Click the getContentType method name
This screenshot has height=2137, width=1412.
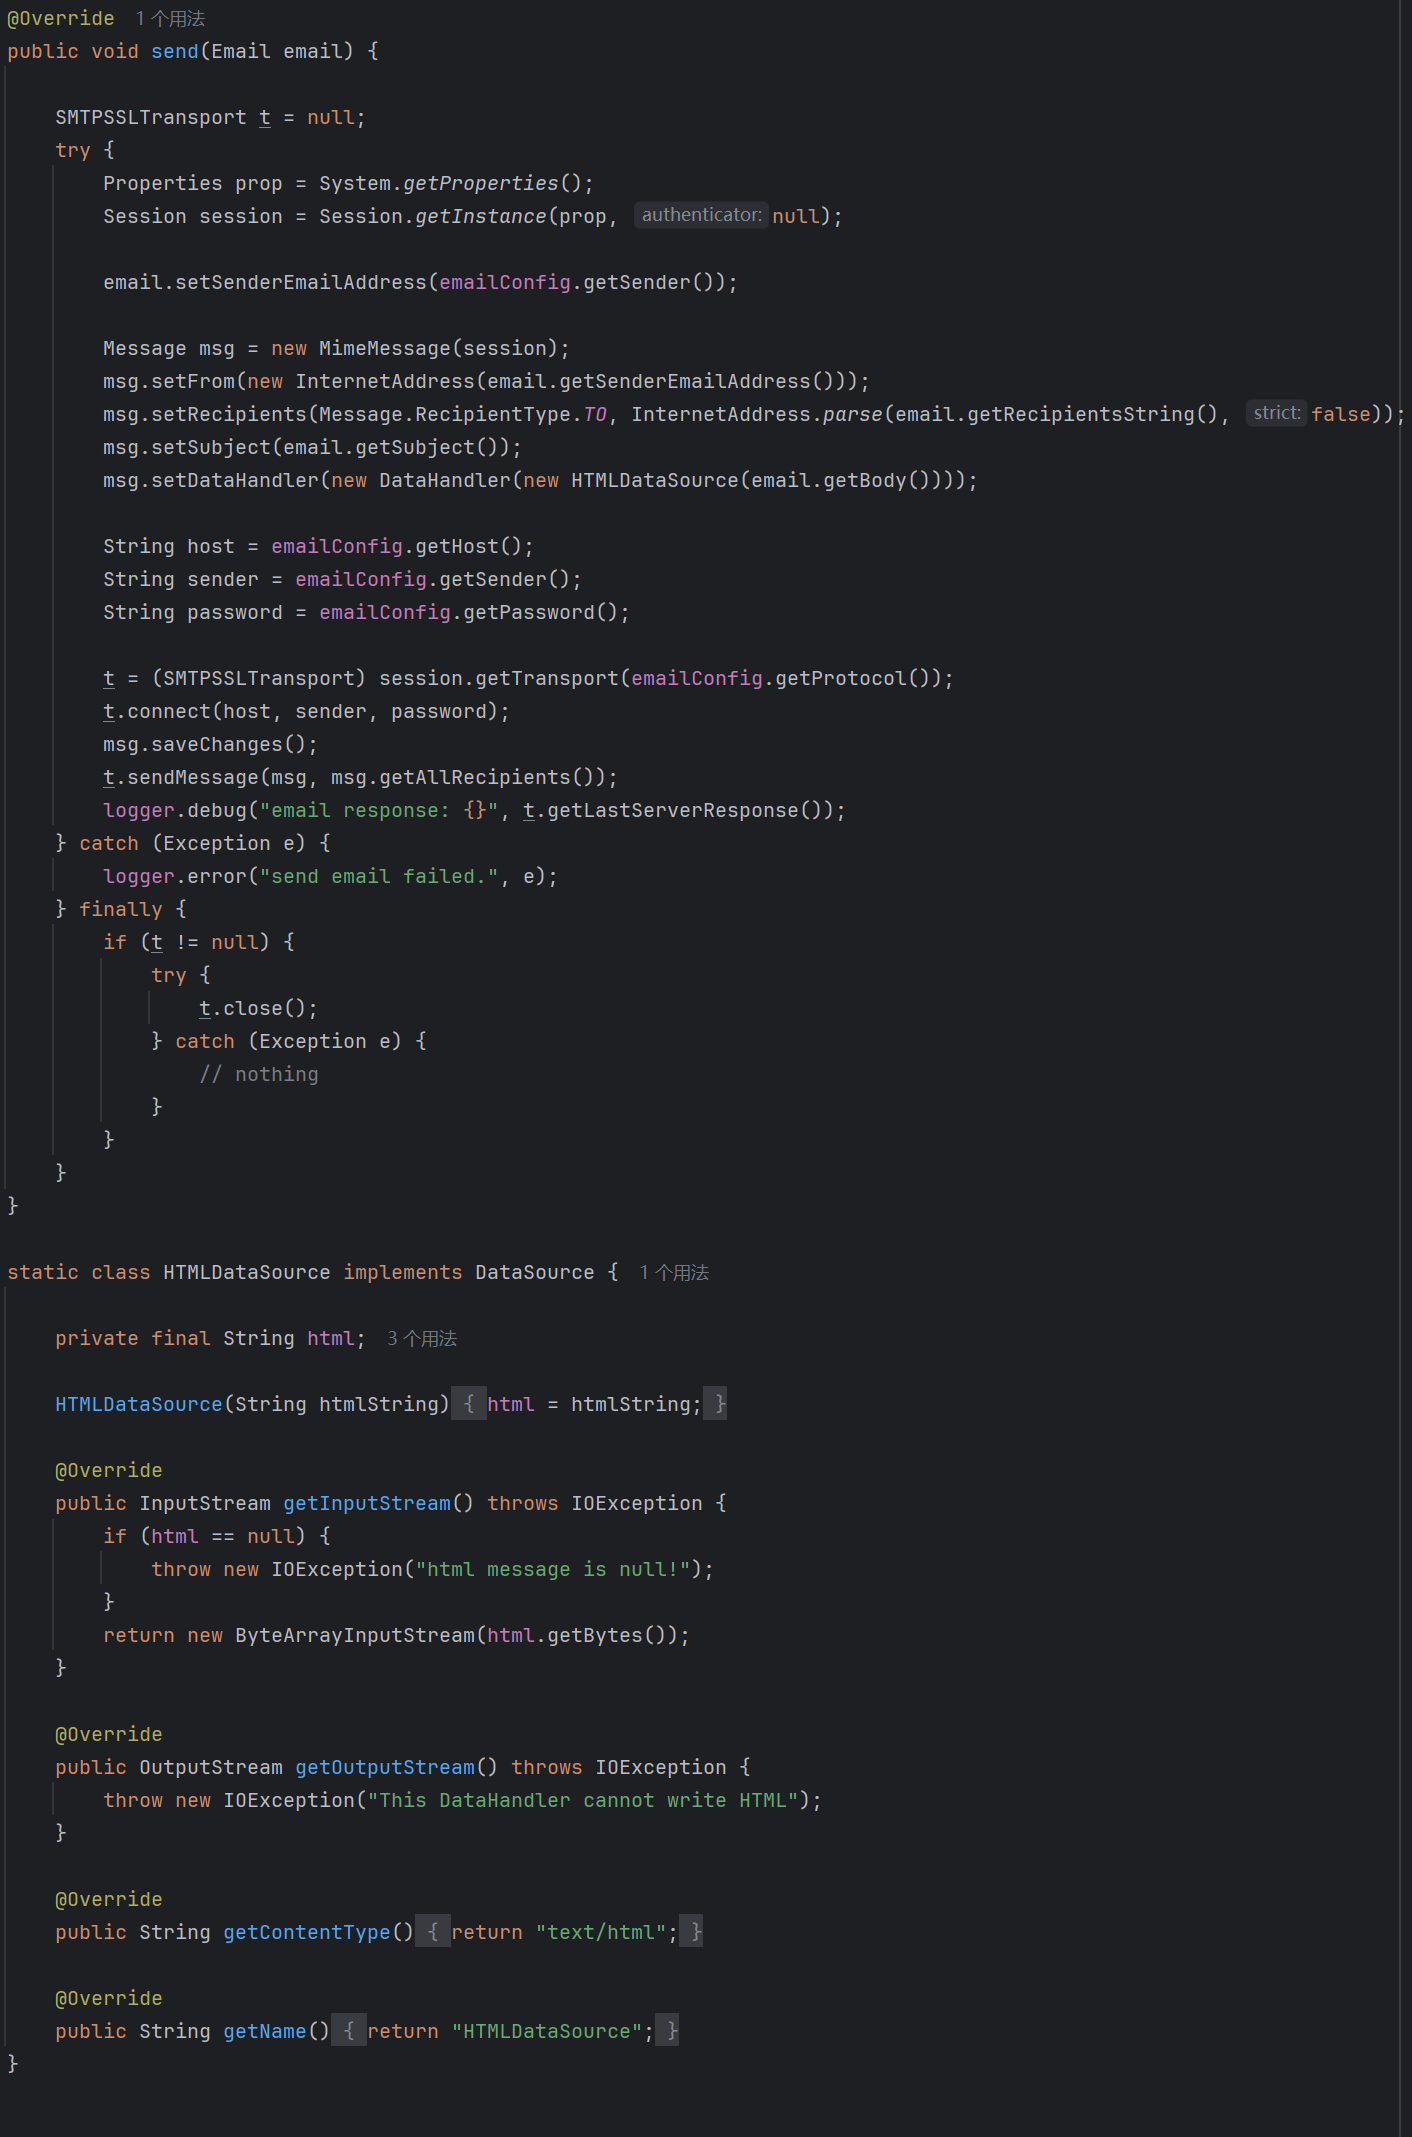click(x=307, y=1932)
